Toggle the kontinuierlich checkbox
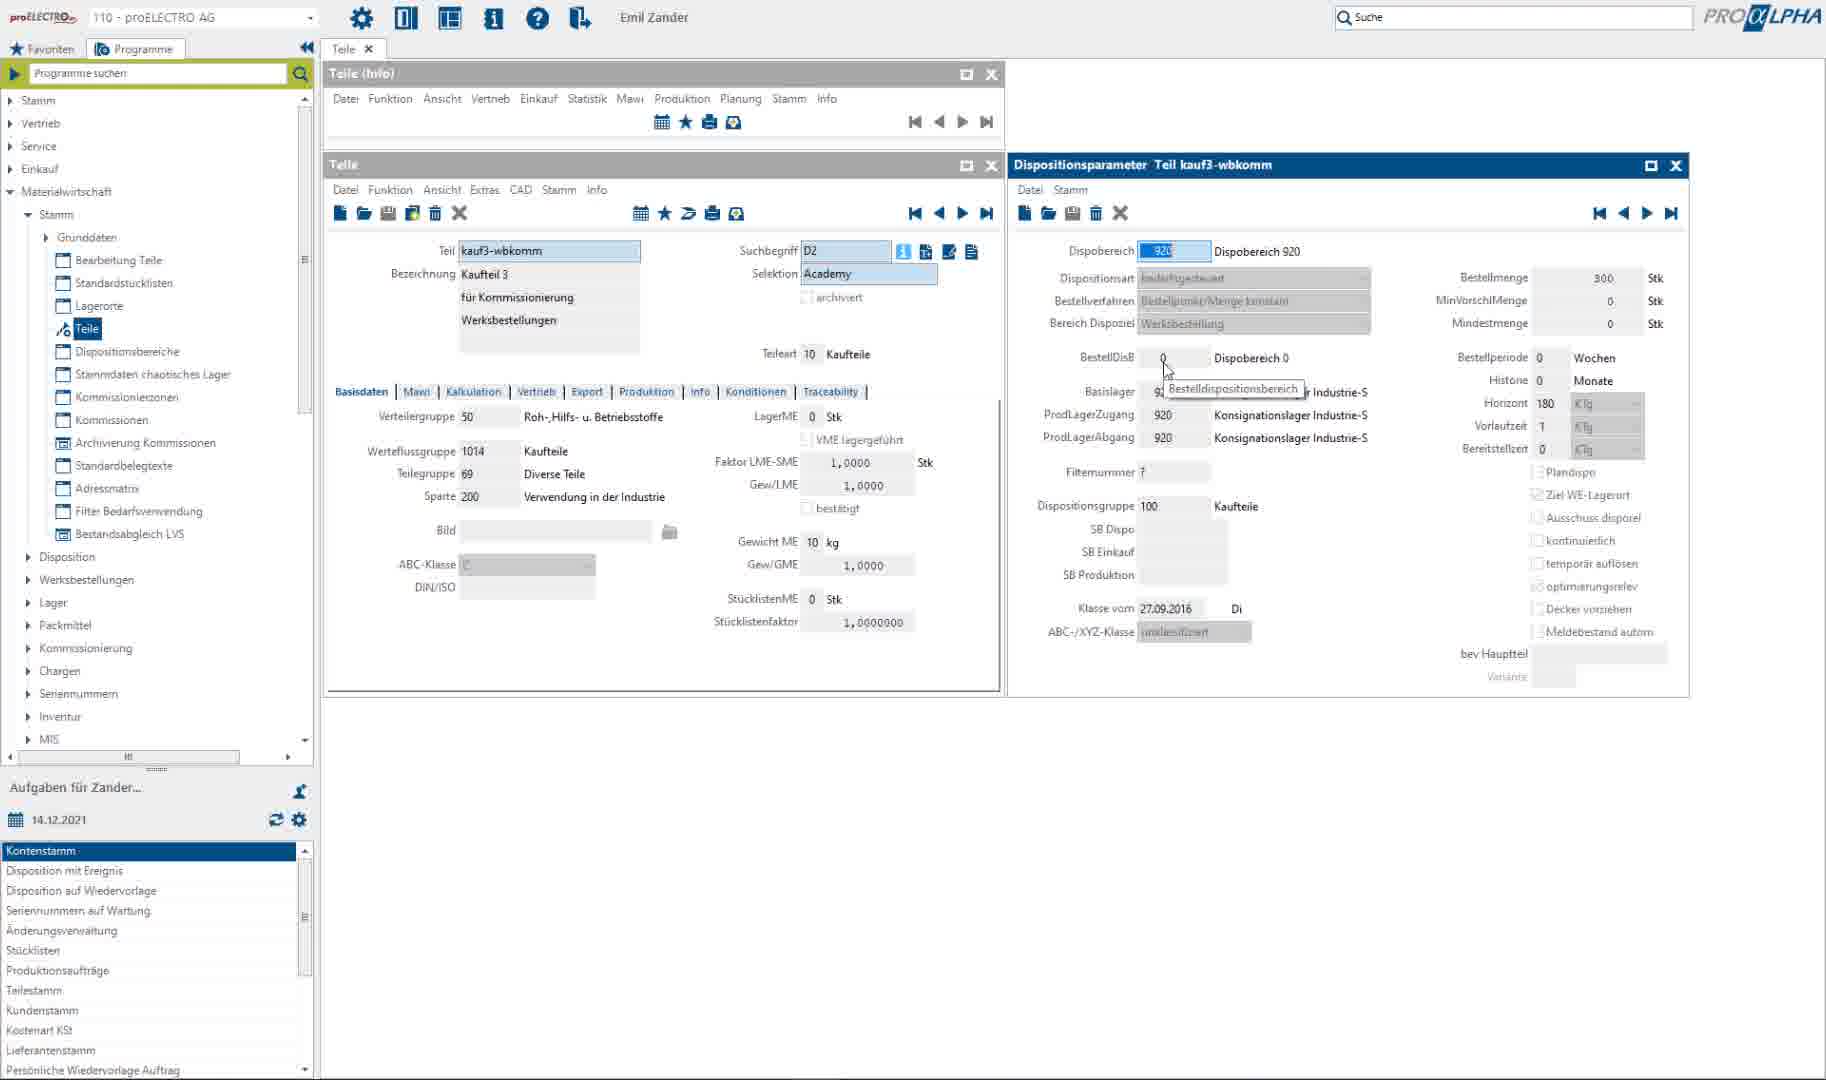This screenshot has height=1080, width=1826. coord(1537,541)
